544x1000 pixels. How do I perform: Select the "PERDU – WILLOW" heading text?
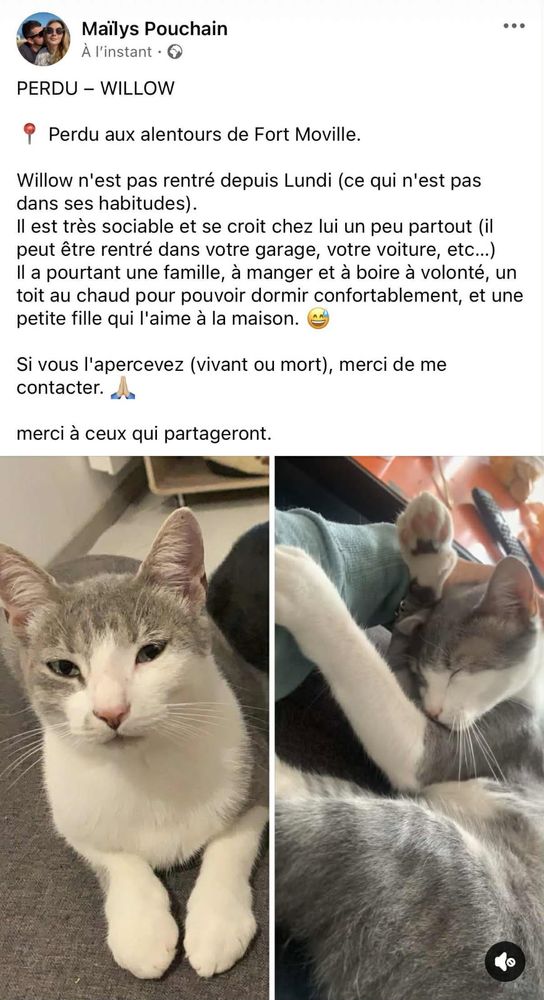point(96,88)
